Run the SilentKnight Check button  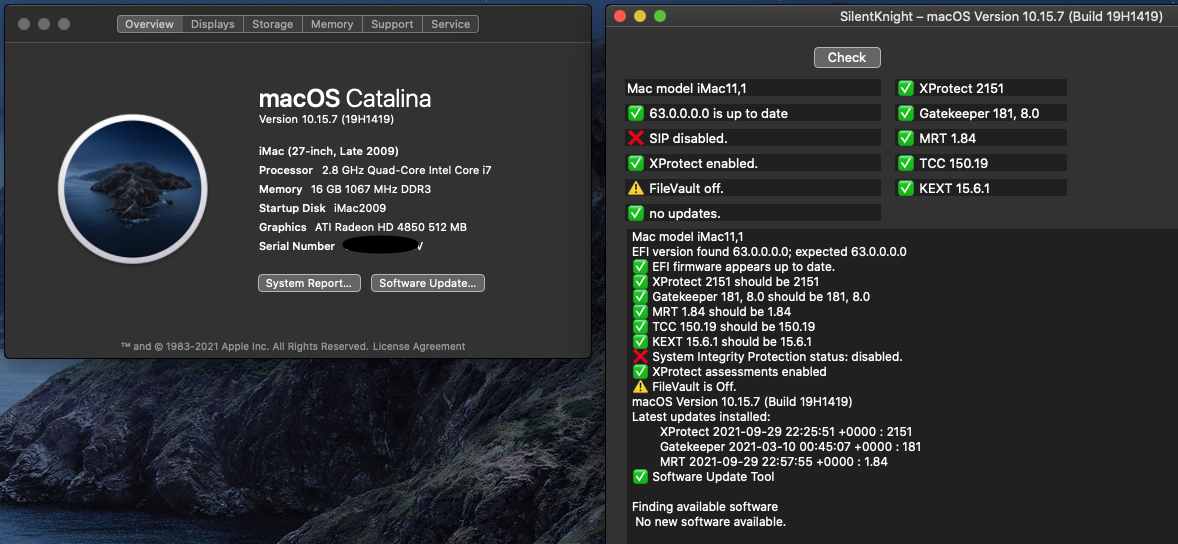click(x=847, y=57)
